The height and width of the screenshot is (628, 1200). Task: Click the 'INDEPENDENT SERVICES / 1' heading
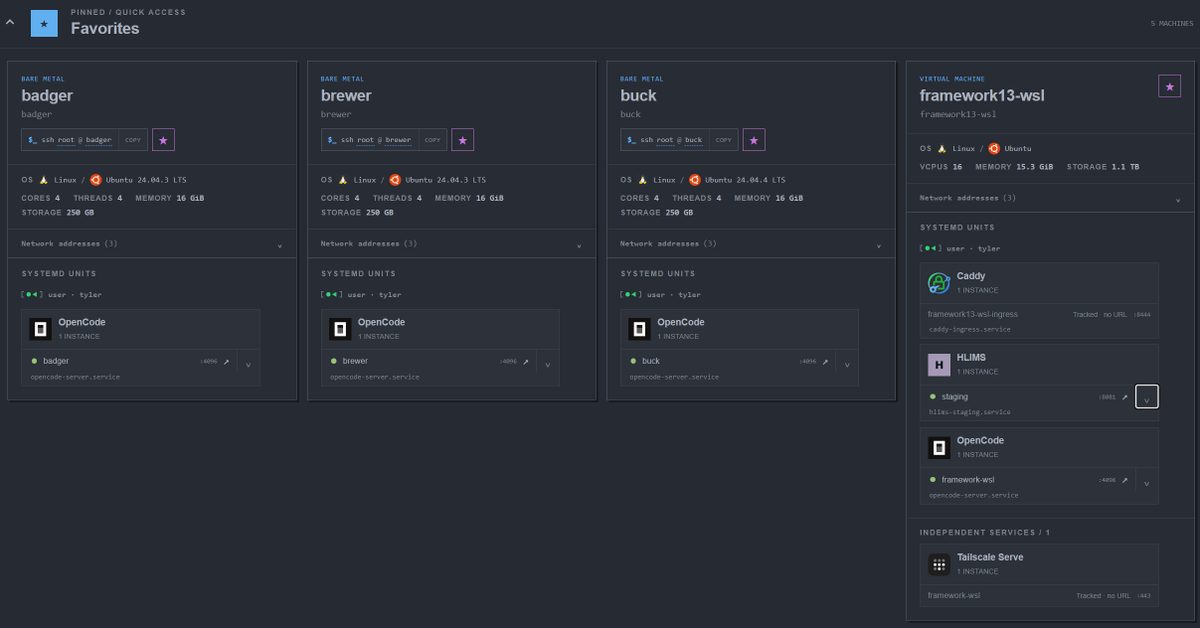point(985,532)
